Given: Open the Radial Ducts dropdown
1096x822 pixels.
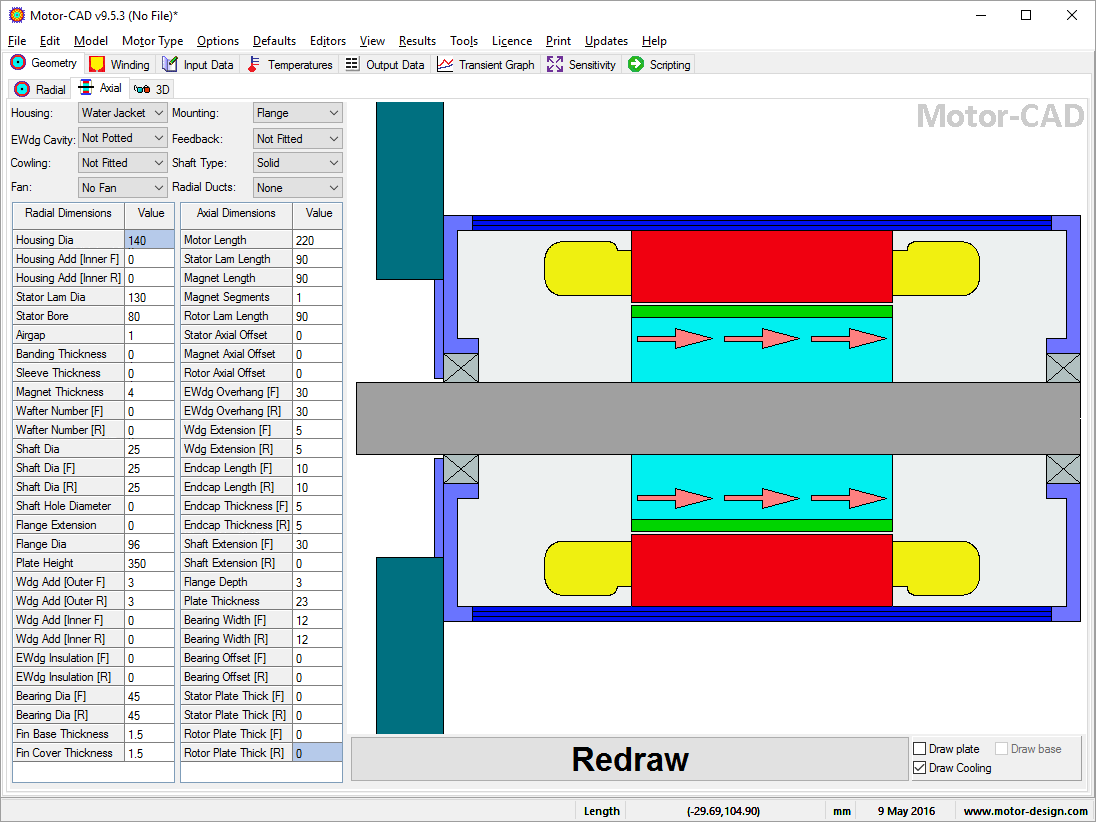Looking at the screenshot, I should pos(298,187).
